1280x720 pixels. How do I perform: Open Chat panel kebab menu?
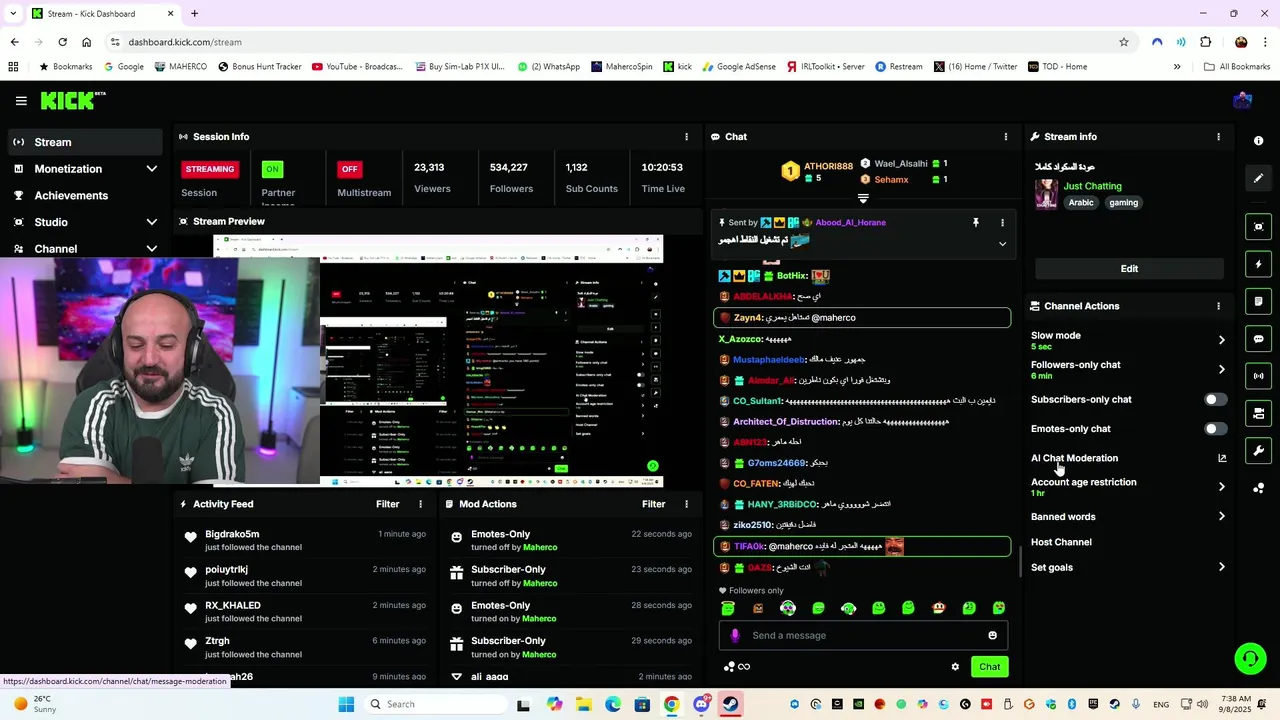1006,137
